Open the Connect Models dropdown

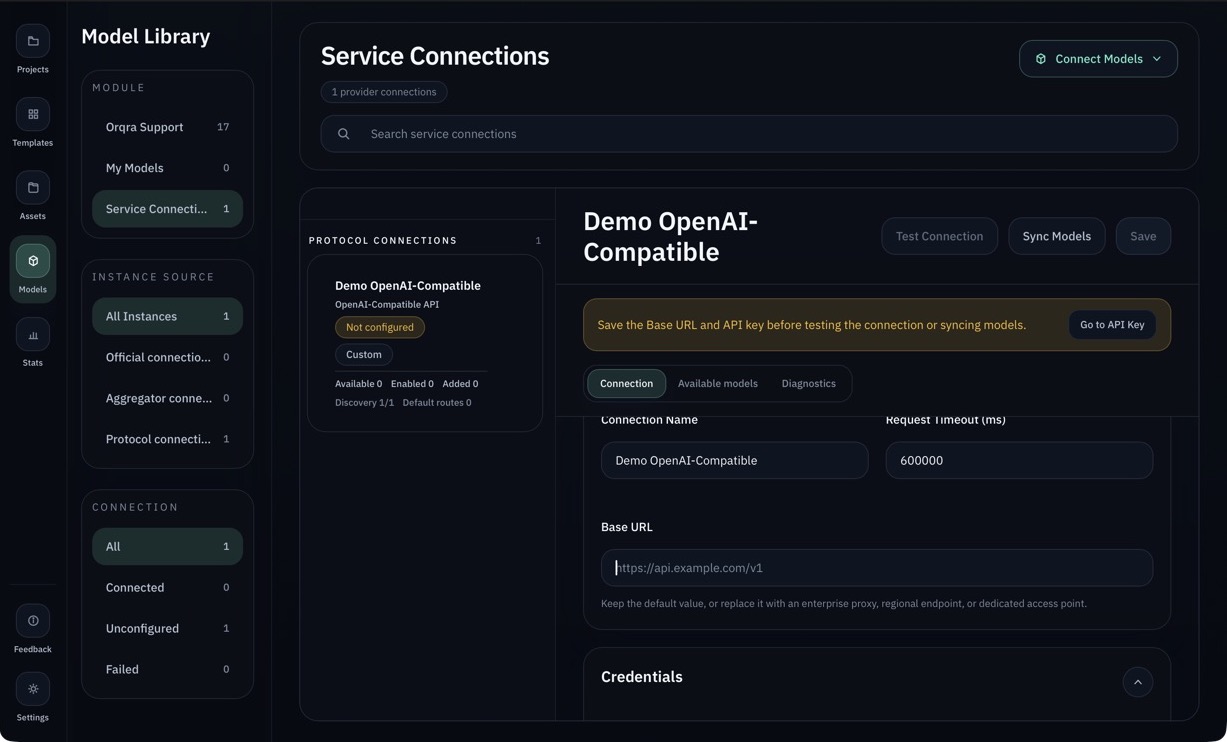[1098, 59]
